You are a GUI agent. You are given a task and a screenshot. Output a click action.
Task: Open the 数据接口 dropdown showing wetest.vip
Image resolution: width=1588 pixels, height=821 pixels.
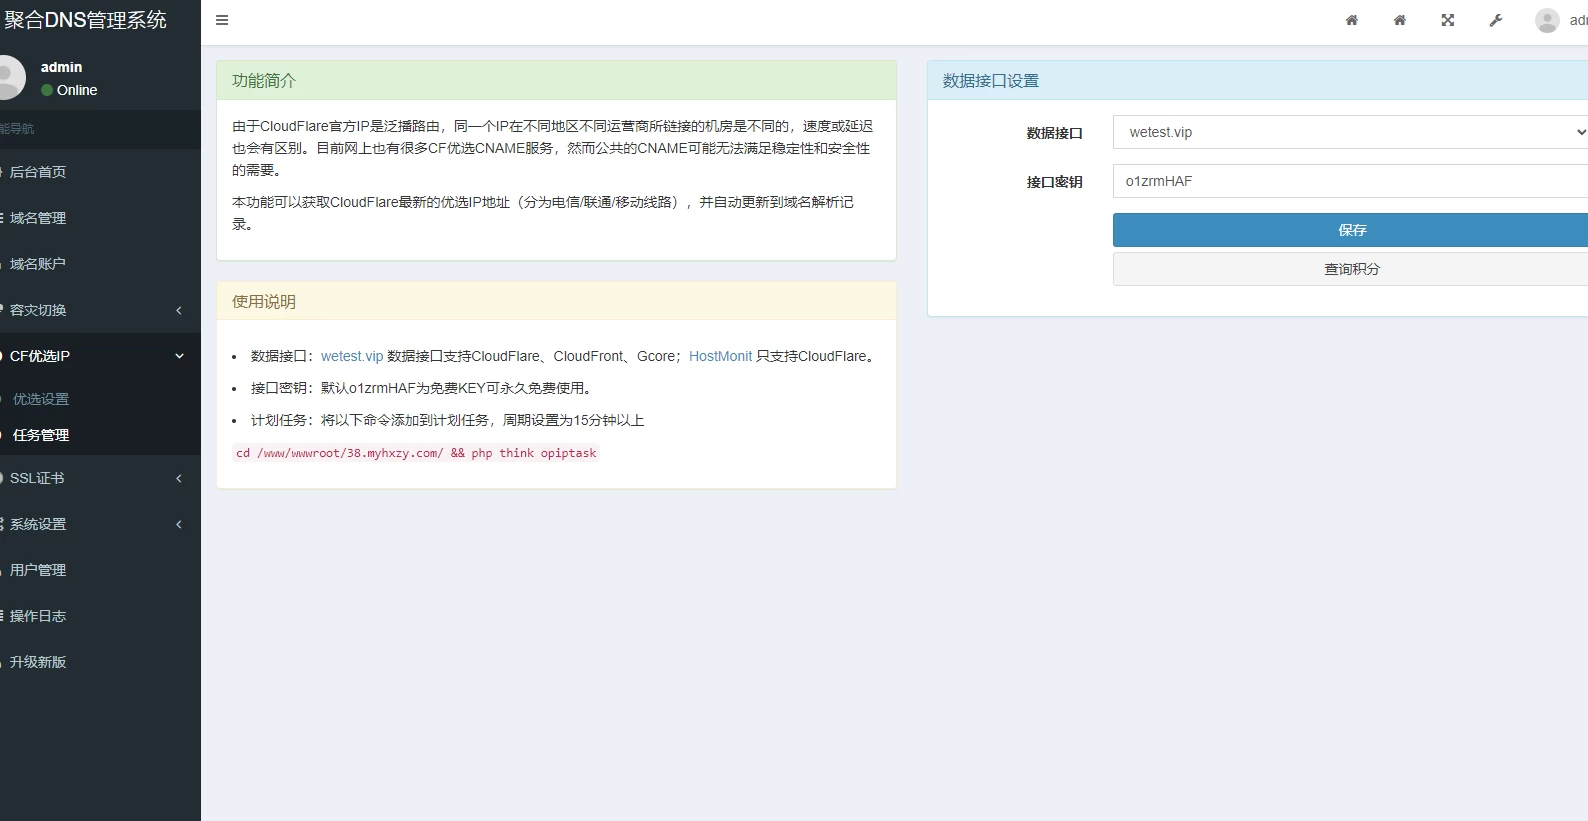[1350, 132]
